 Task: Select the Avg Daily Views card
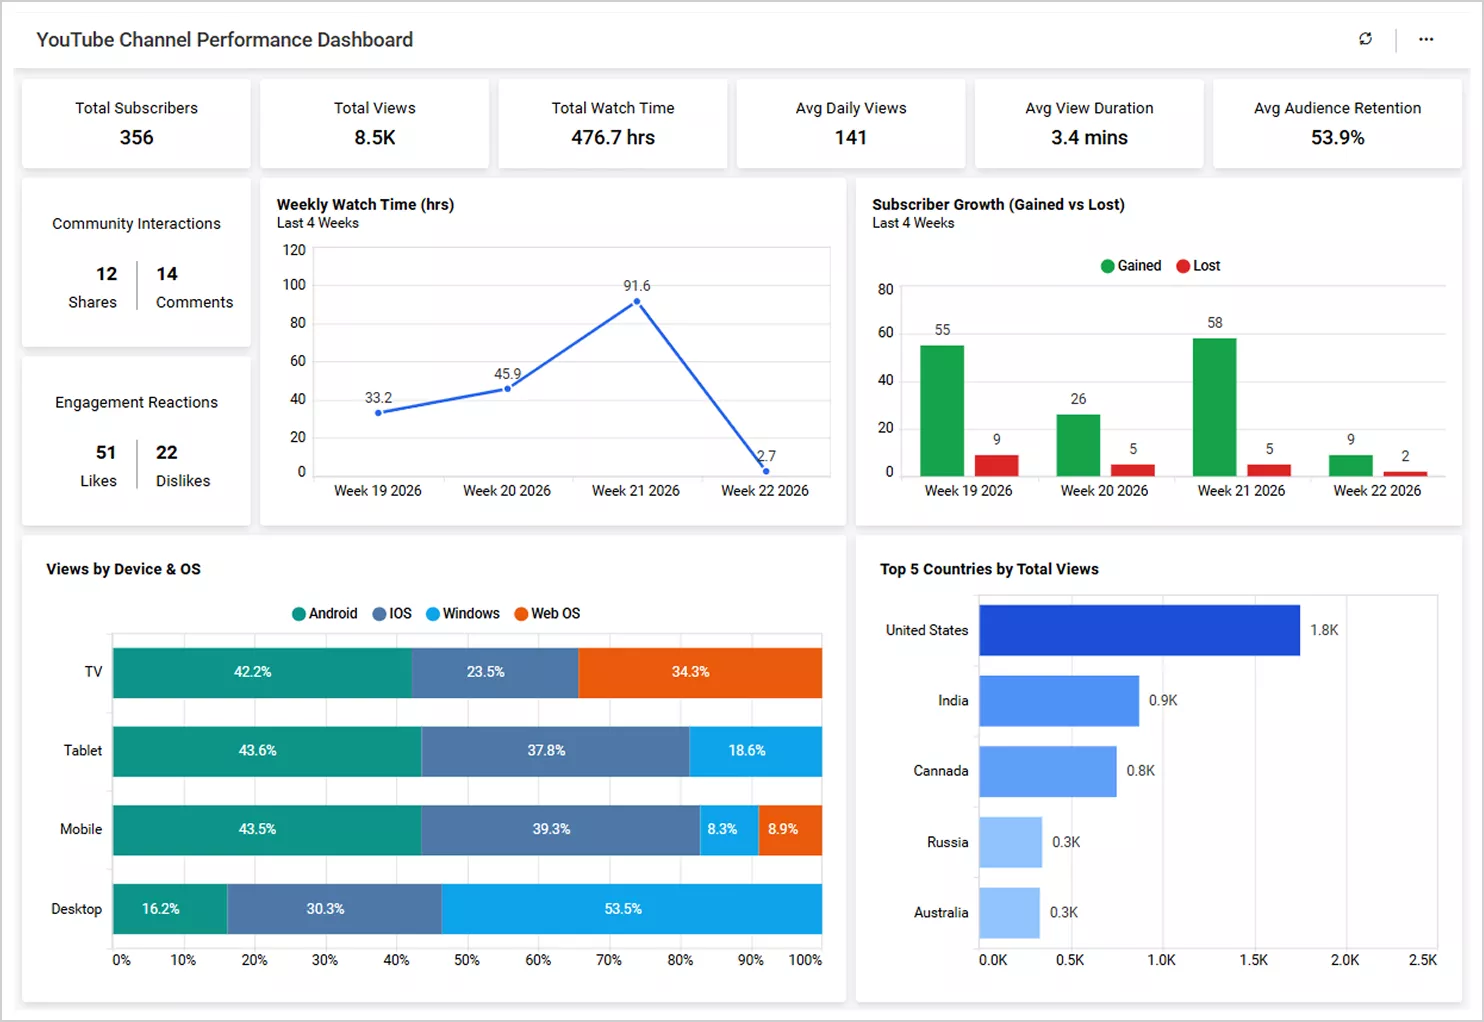pyautogui.click(x=851, y=124)
